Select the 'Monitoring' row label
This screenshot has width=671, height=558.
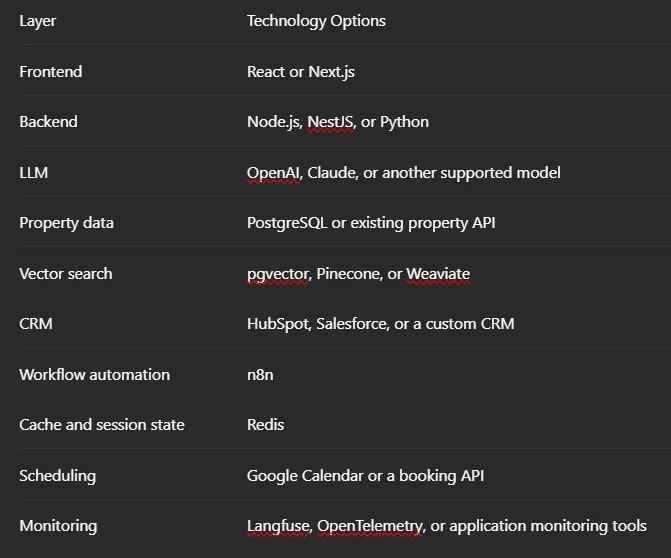[x=58, y=526]
